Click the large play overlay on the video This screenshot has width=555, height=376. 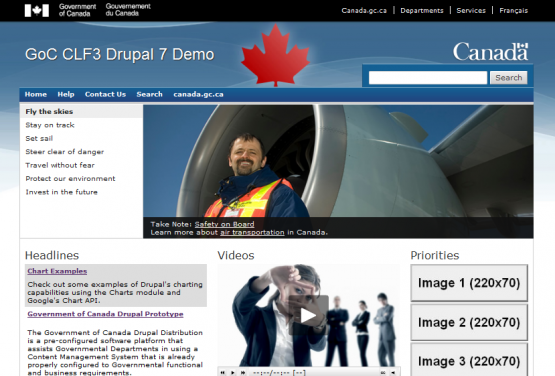(309, 315)
